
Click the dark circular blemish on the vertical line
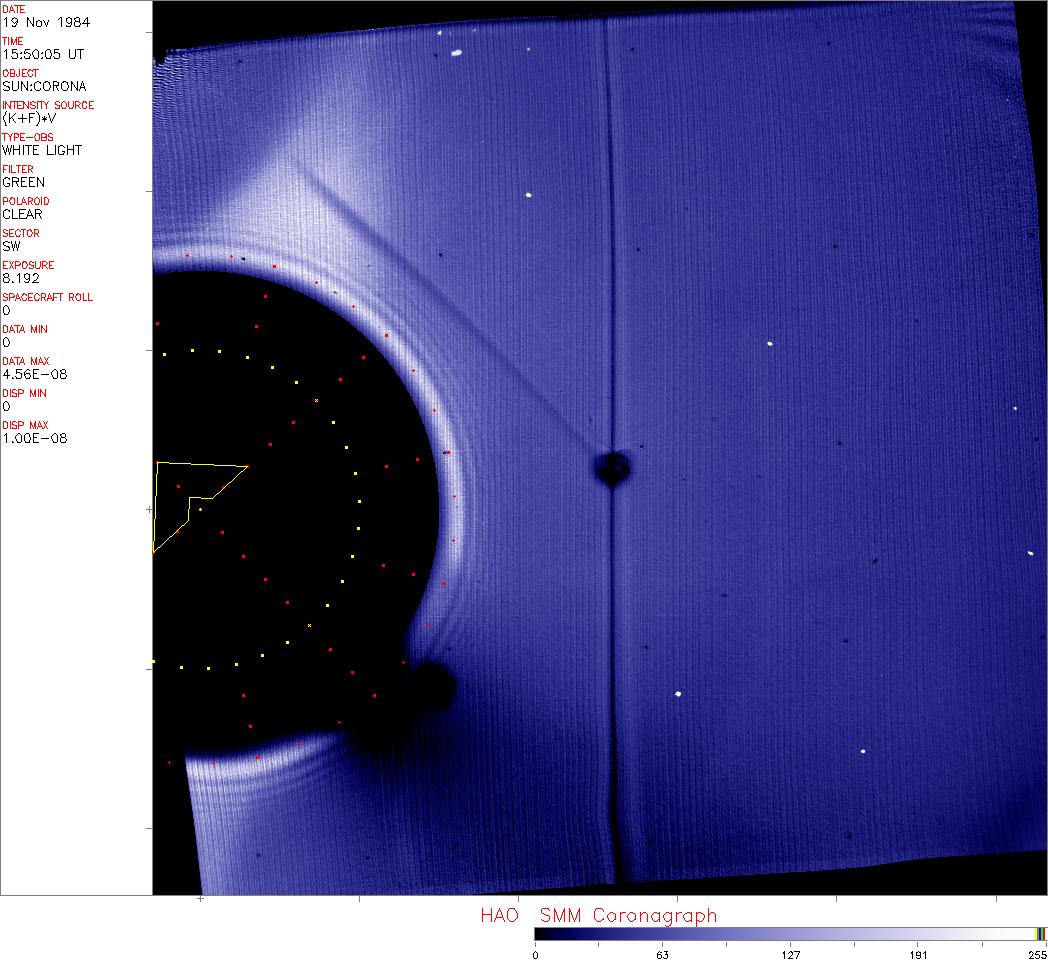tap(611, 467)
